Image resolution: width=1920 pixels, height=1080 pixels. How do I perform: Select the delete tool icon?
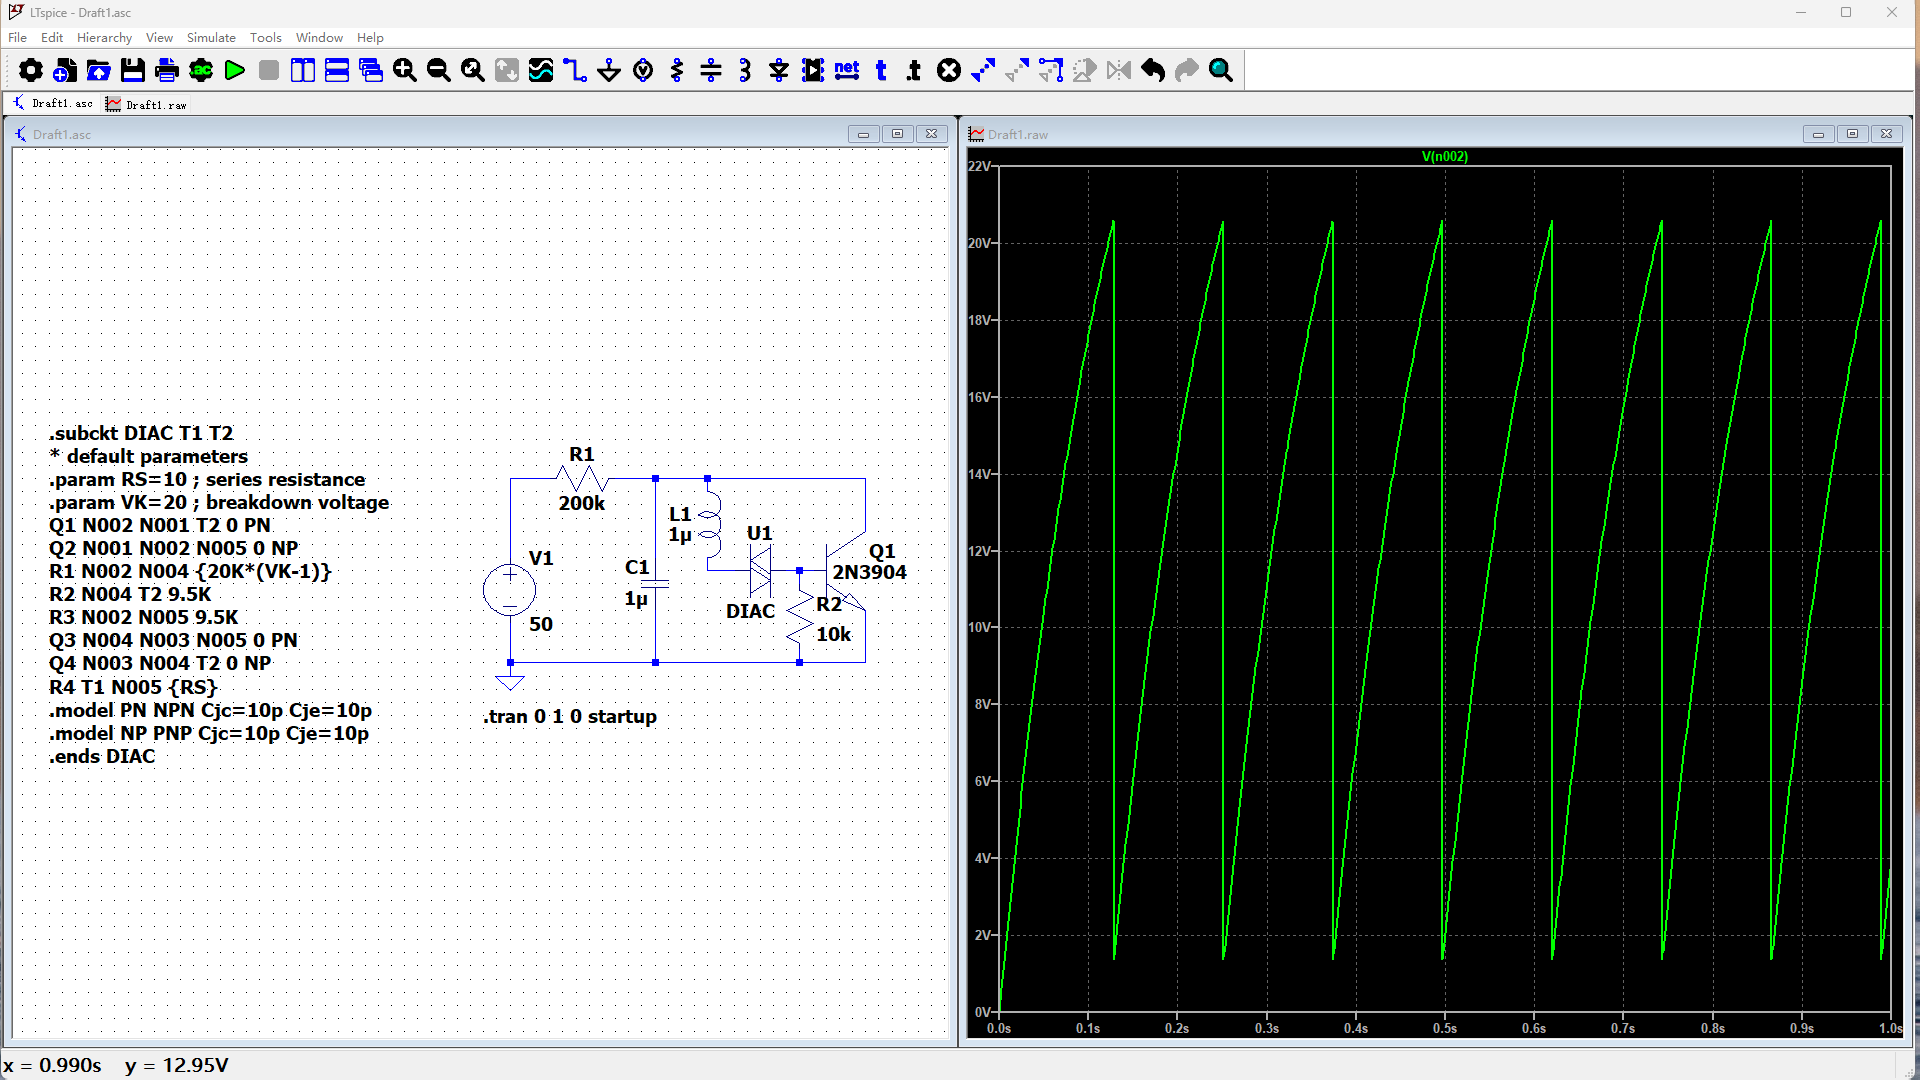click(949, 70)
